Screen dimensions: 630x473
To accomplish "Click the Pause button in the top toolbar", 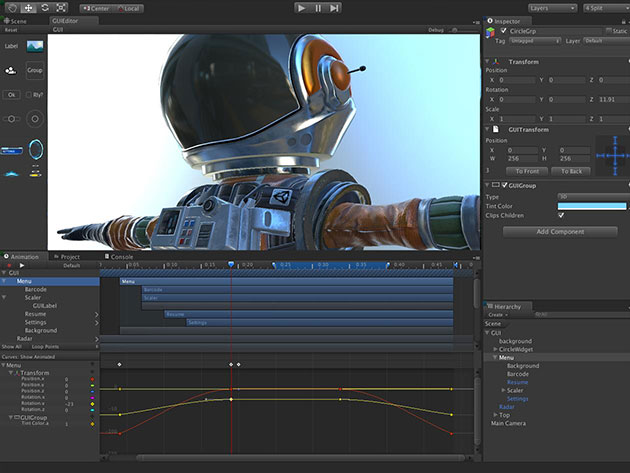I will pyautogui.click(x=318, y=8).
